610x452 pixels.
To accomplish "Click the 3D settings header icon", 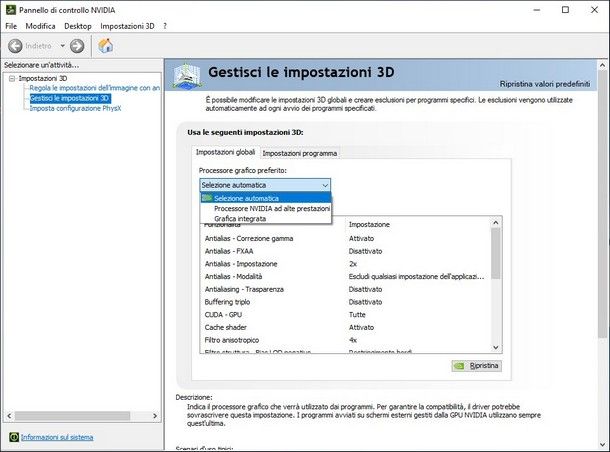I will [188, 75].
